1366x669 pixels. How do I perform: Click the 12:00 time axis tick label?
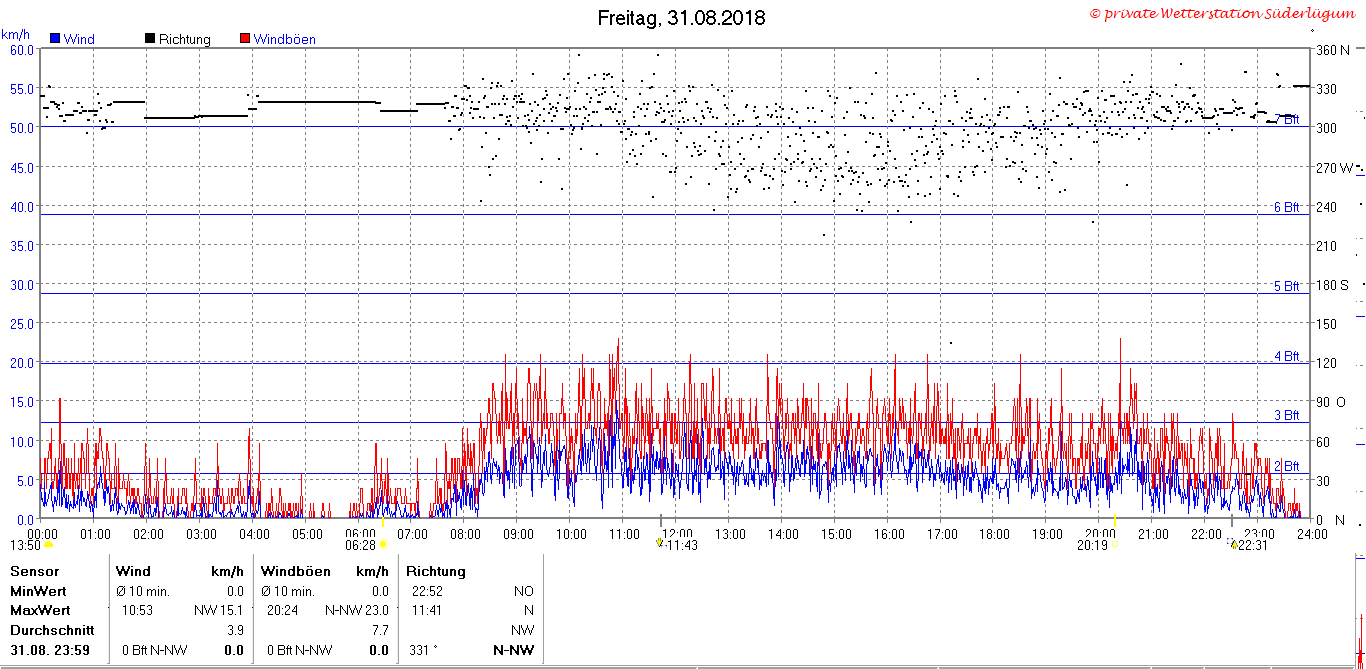coord(678,534)
